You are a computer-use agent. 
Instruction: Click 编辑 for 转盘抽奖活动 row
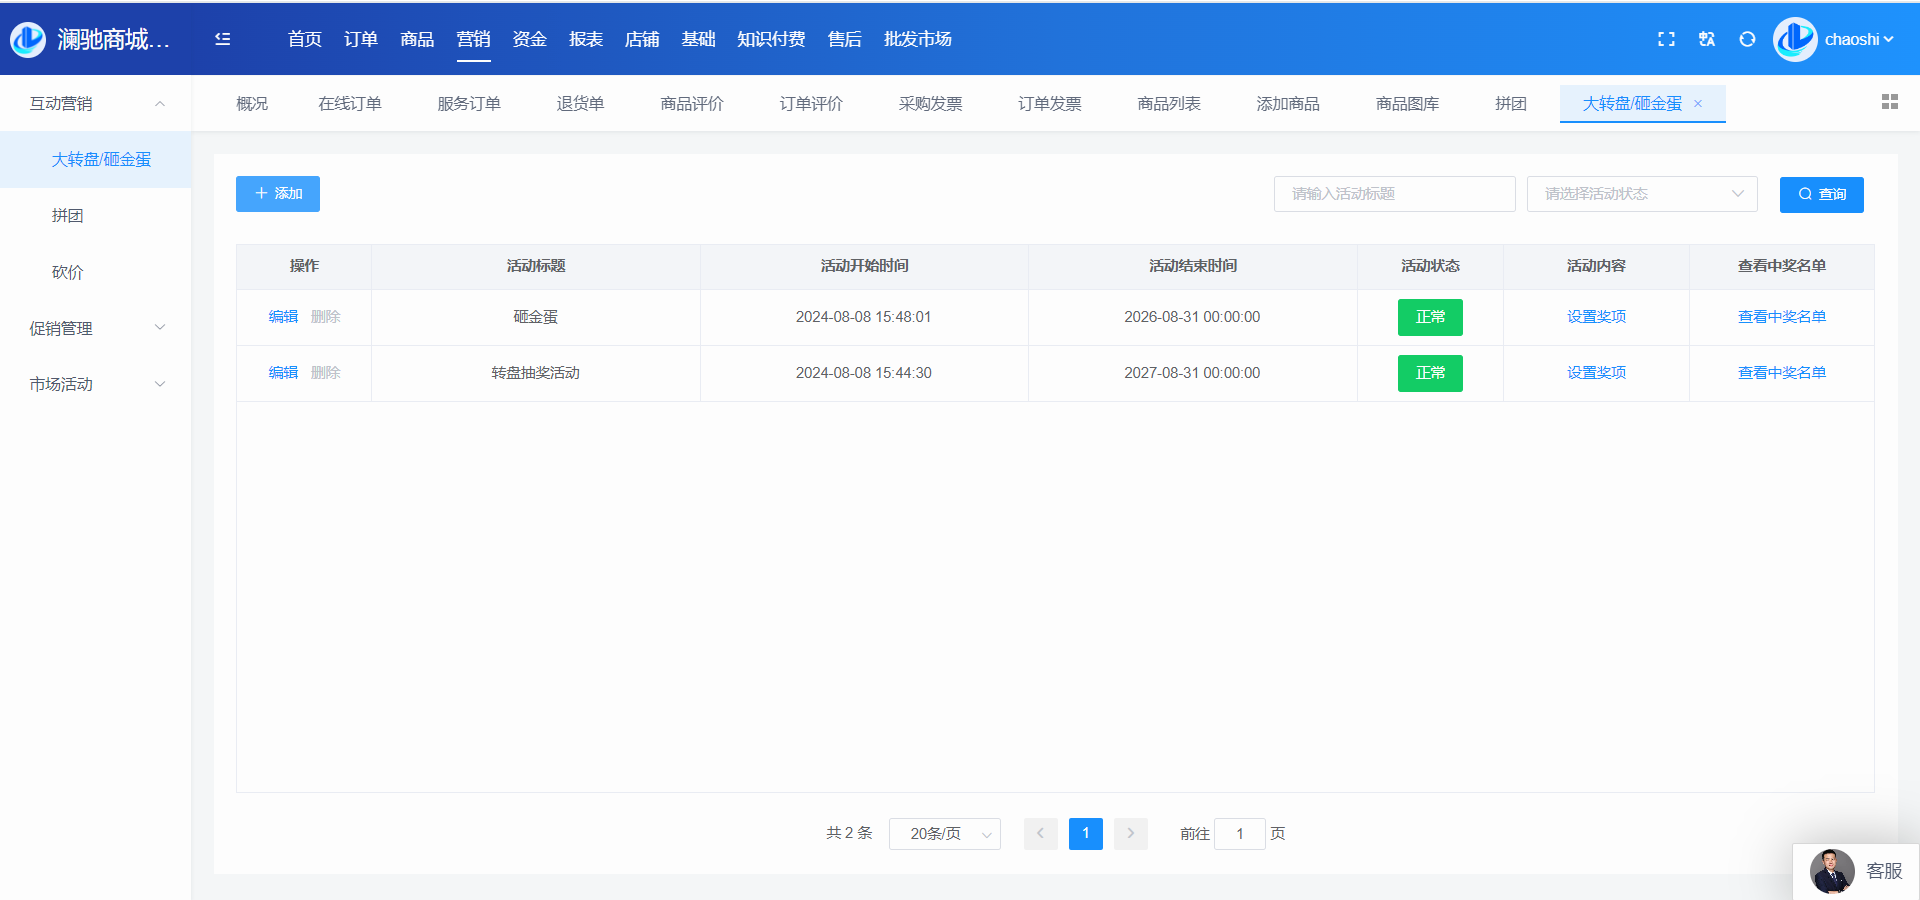[x=283, y=373]
